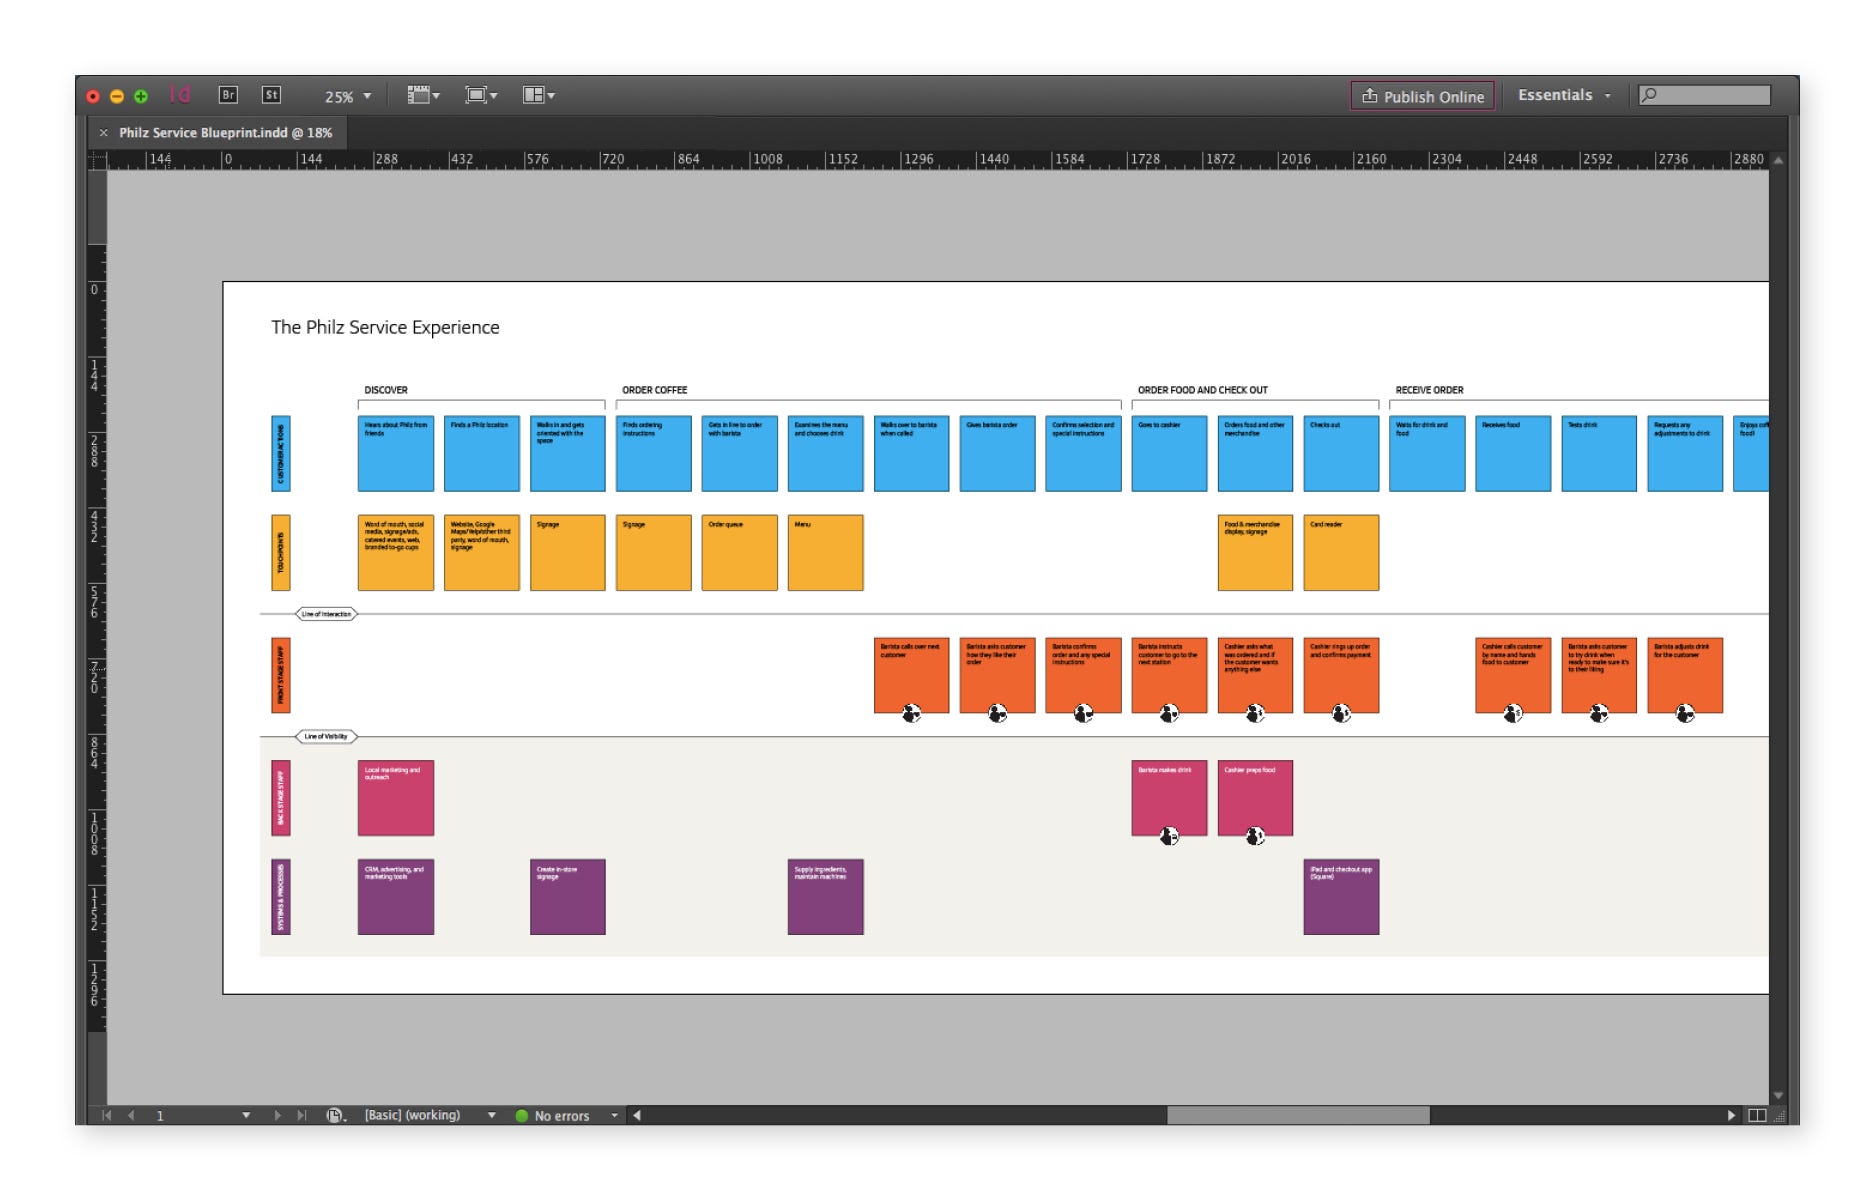The width and height of the screenshot is (1875, 1200).
Task: Select the ORDER FOOD AND CHECK OUT heading
Action: coord(1202,390)
